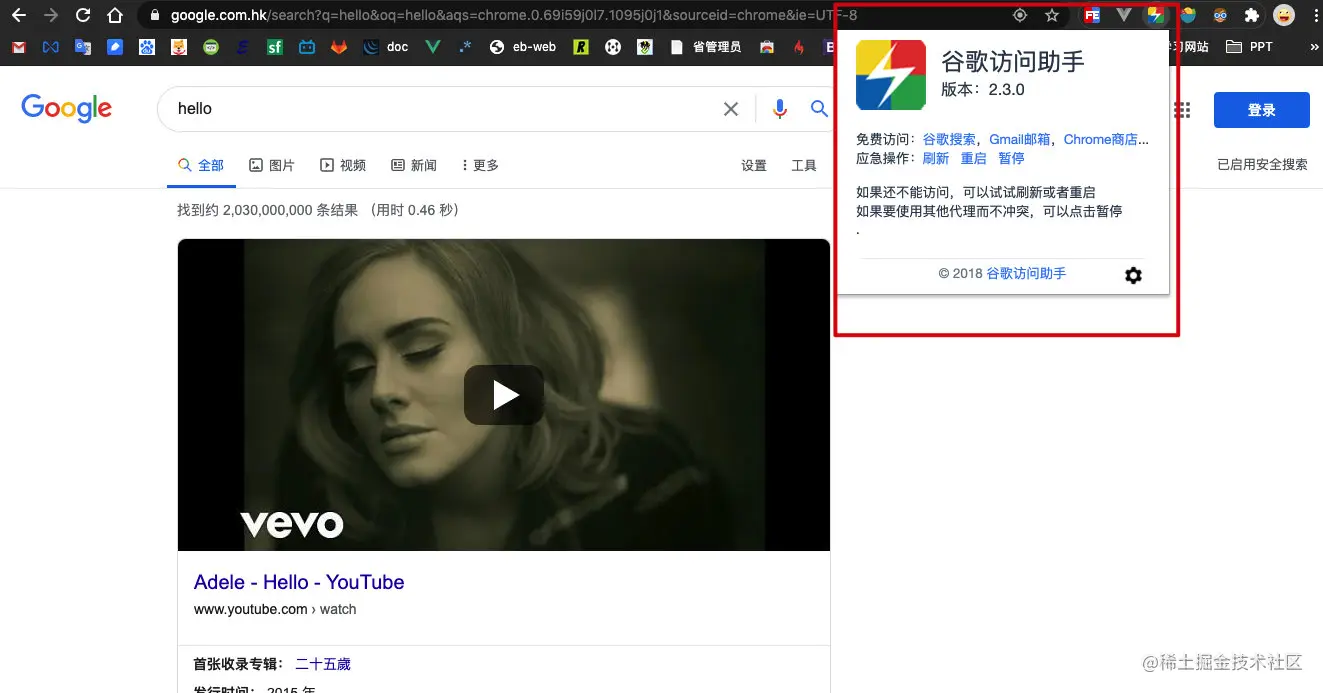Open the Bilibili bookmark icon
This screenshot has height=693, width=1323.
pos(307,47)
